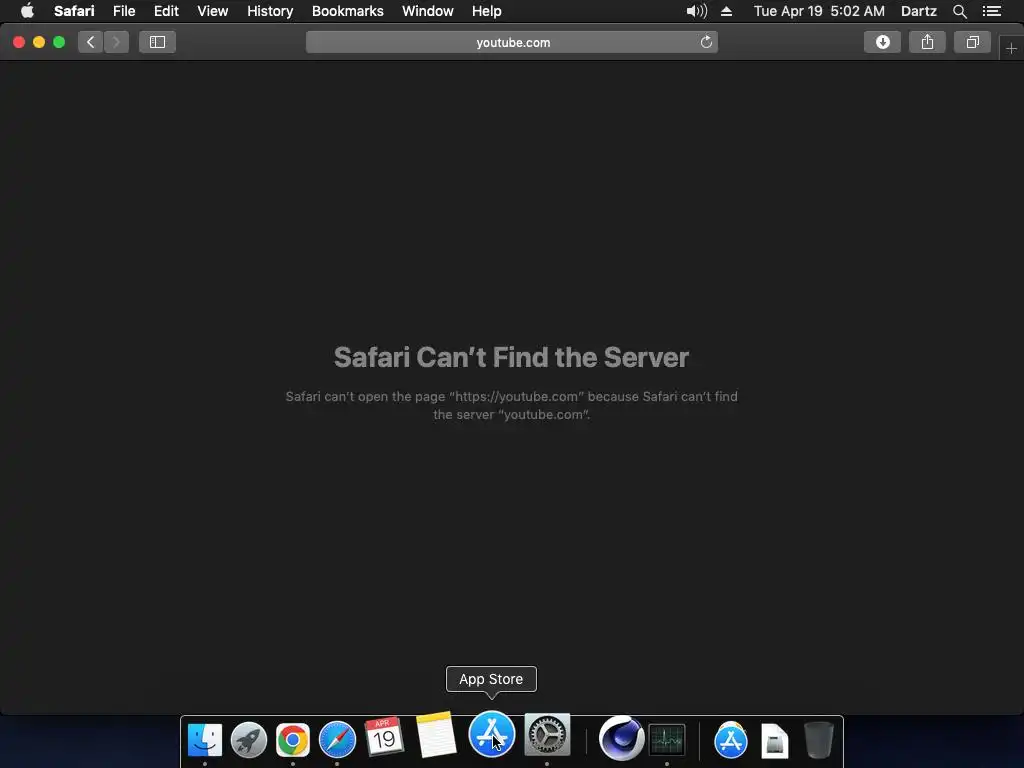Show the Safari sidebar
Screen dimensions: 1024x768
pyautogui.click(x=157, y=42)
